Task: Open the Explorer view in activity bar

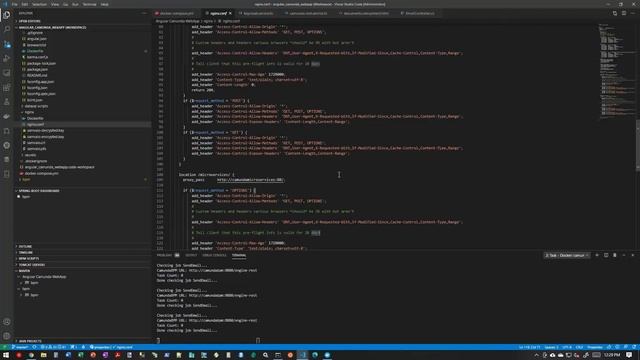Action: pyautogui.click(x=7, y=15)
